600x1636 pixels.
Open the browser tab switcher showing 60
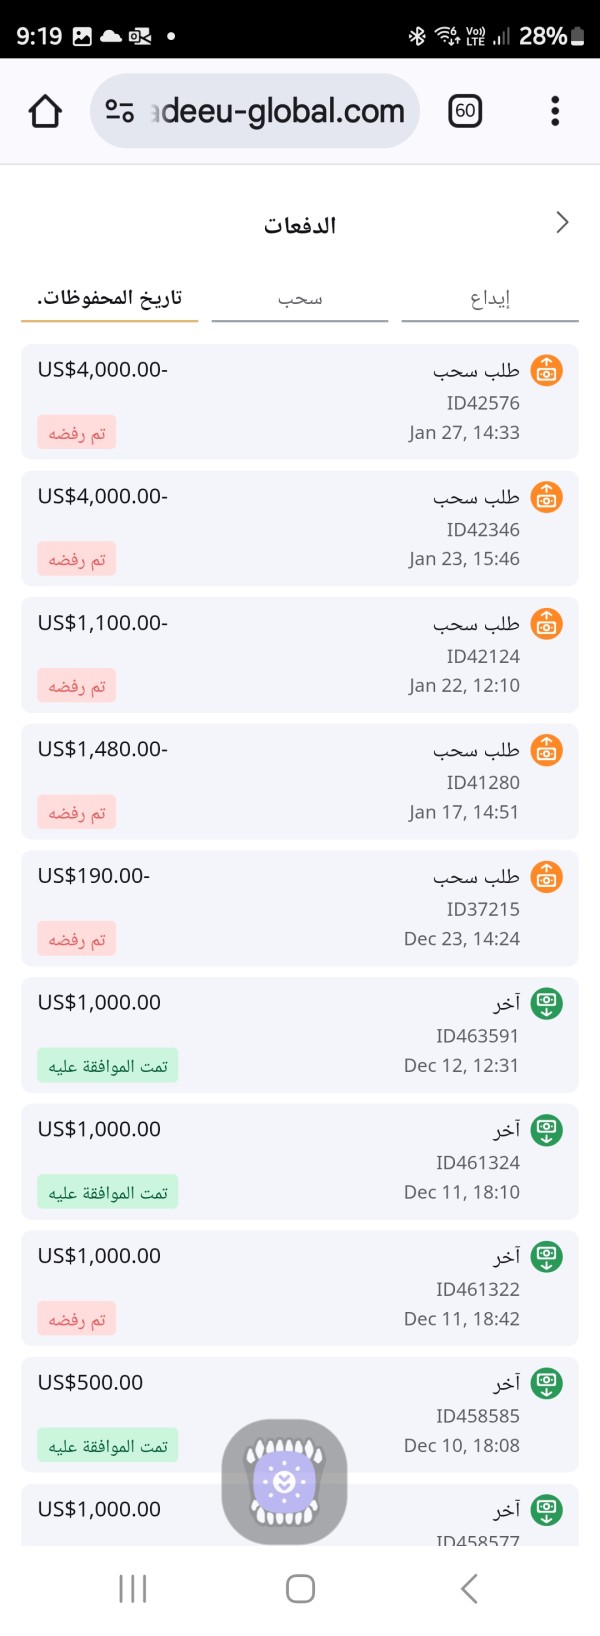click(x=465, y=111)
